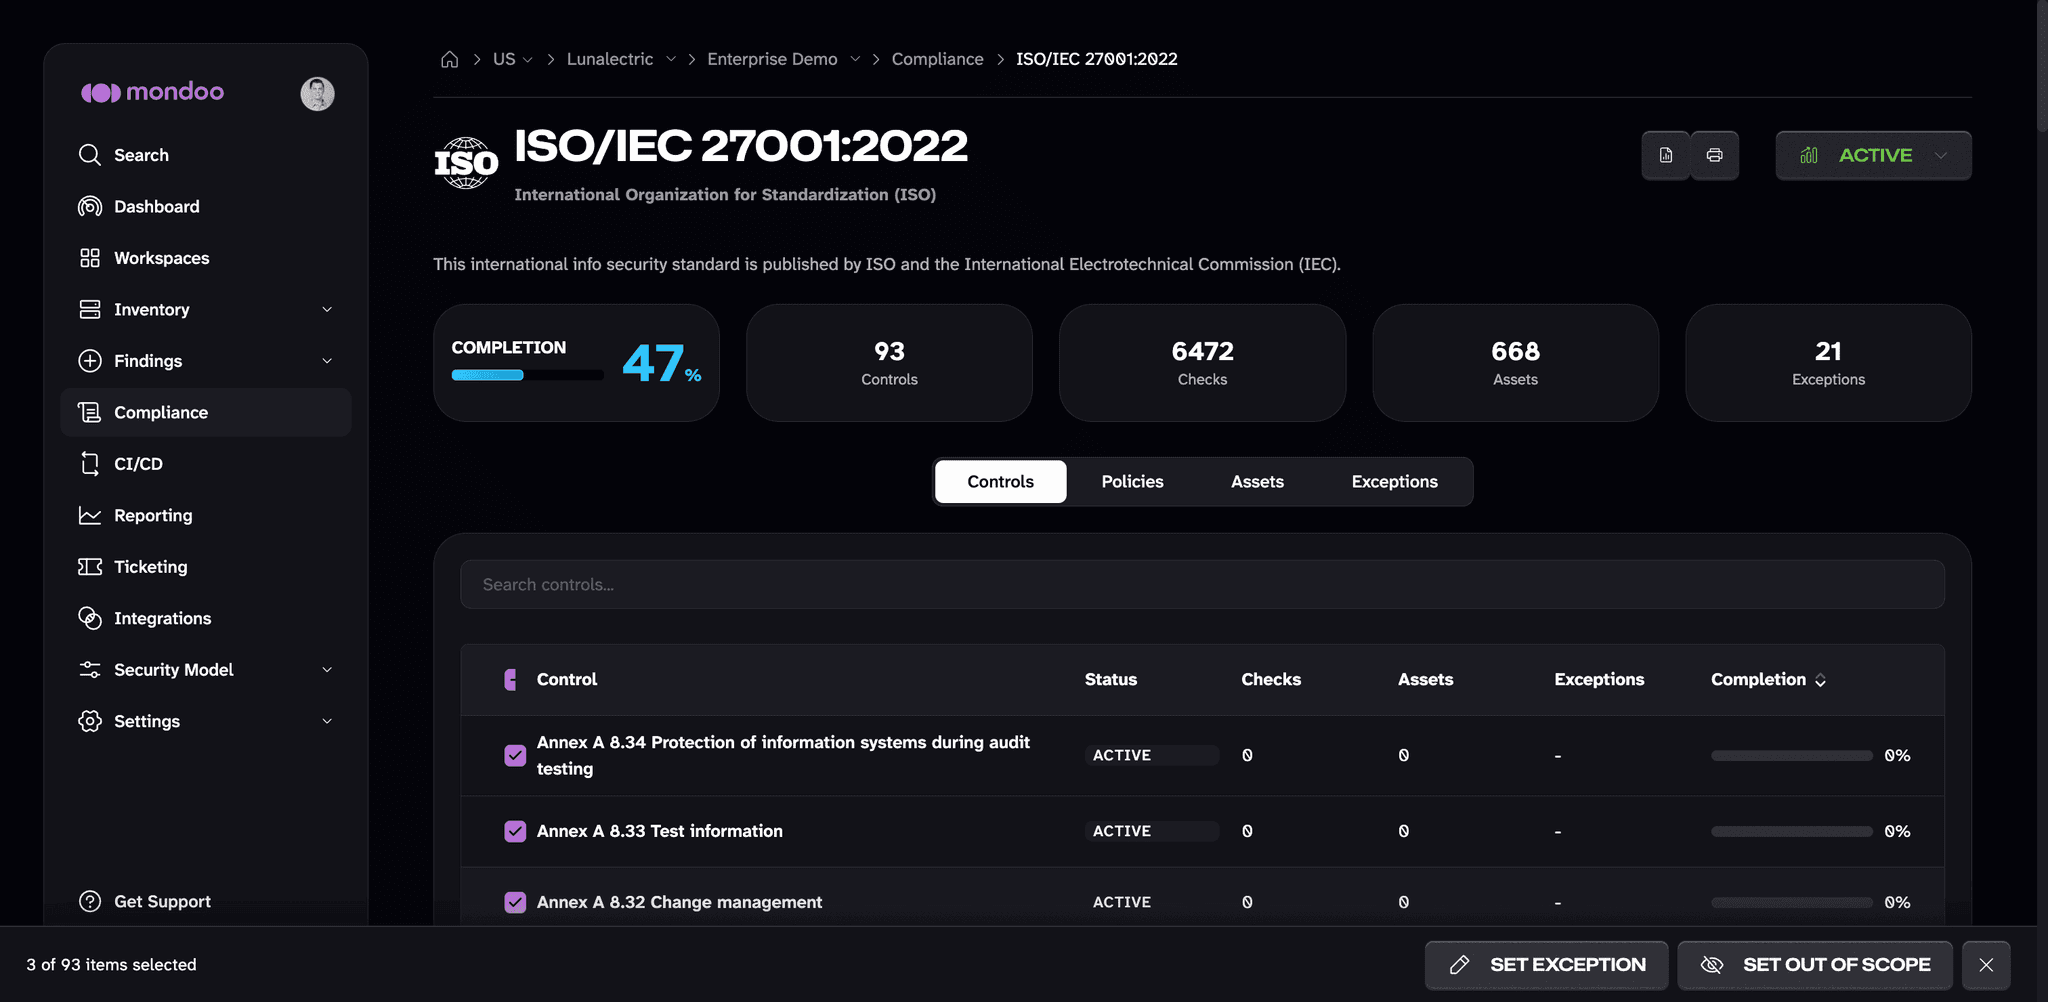Sort by Completion column arrows
Screen dimensions: 2048x1002
point(1820,680)
